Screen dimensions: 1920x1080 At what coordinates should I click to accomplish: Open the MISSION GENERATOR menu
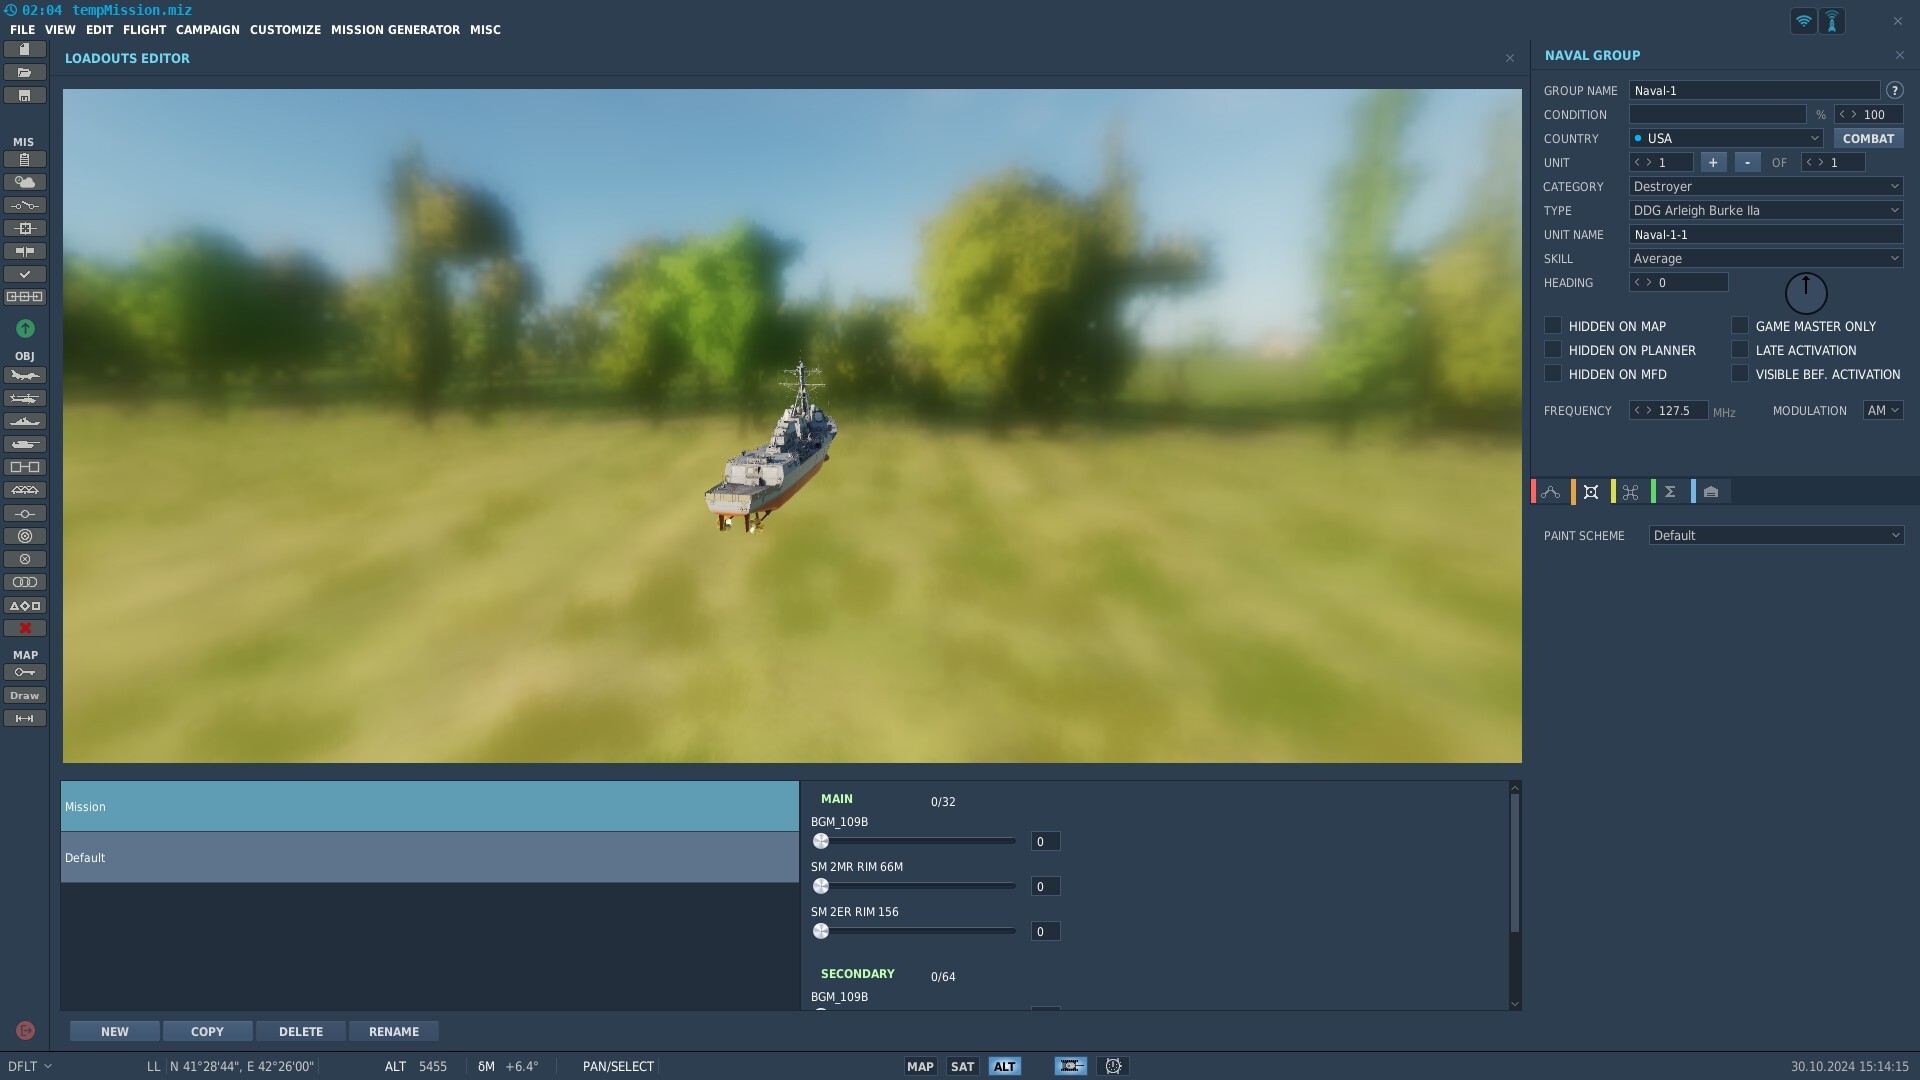coord(395,30)
